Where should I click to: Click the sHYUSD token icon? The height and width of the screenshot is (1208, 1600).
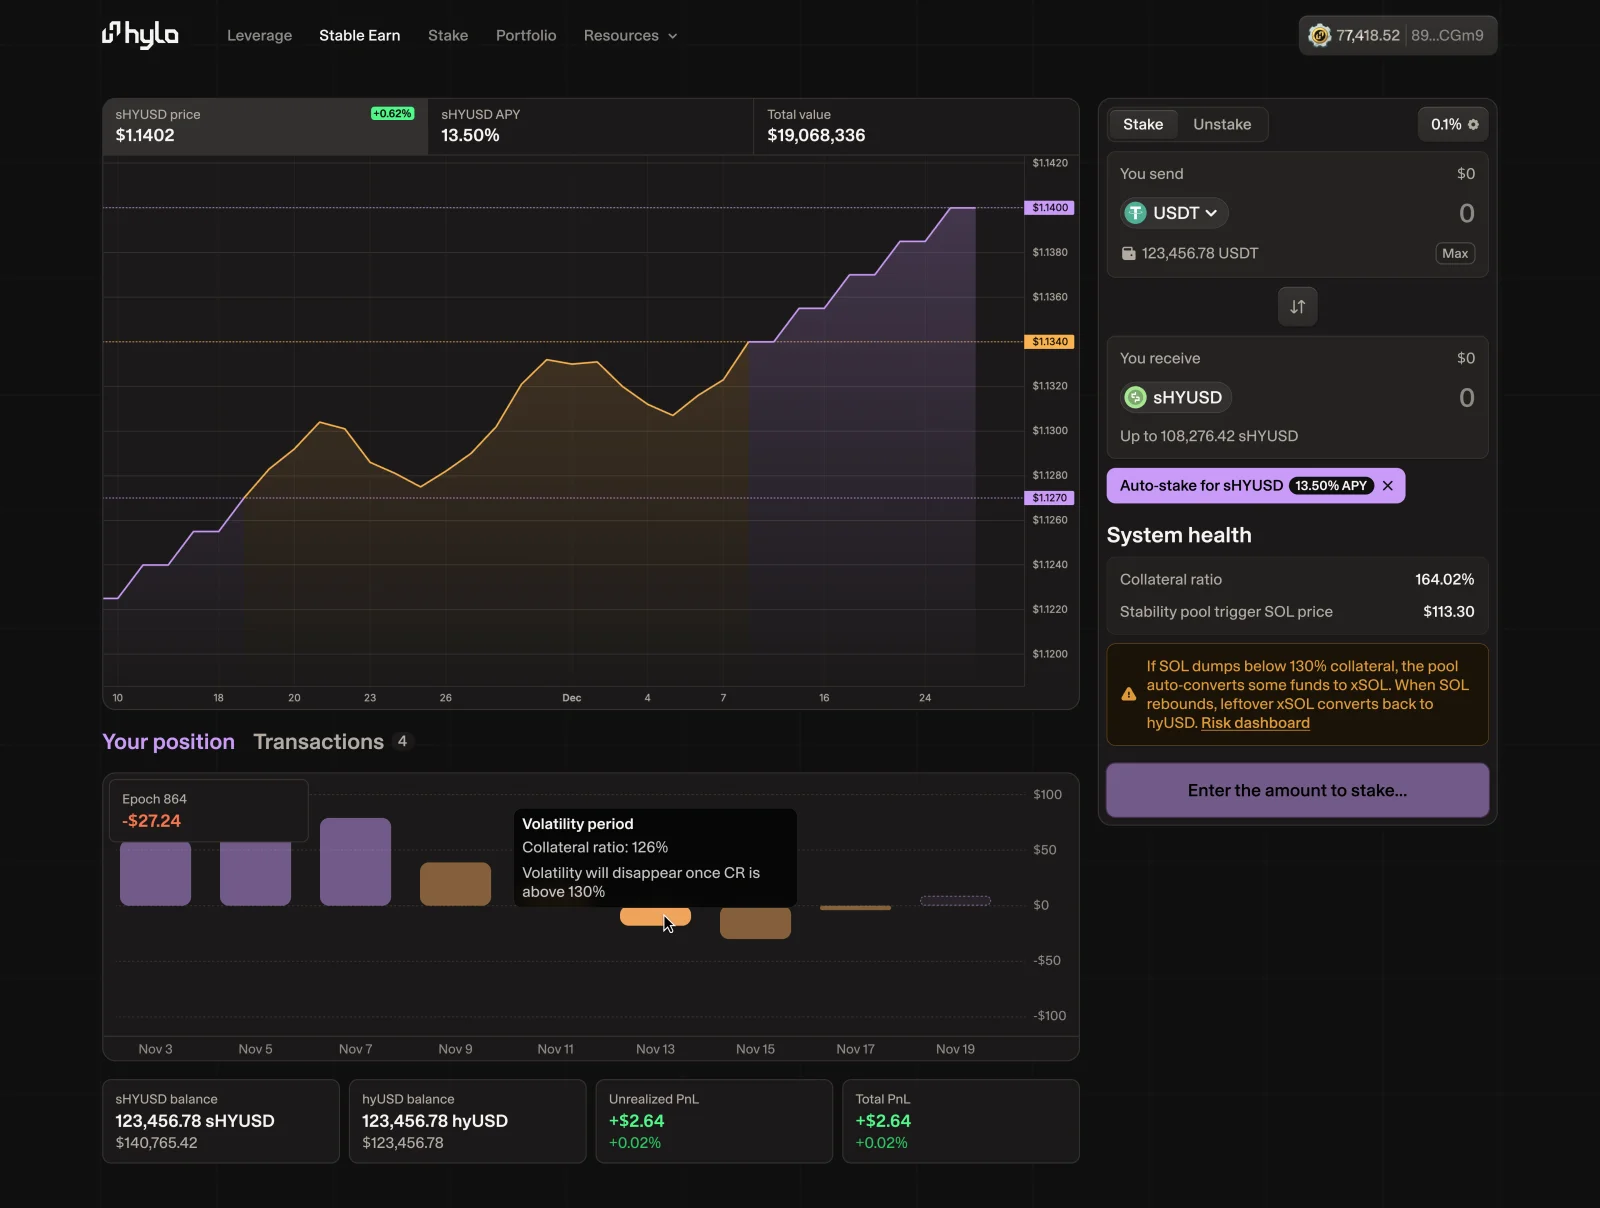point(1135,397)
